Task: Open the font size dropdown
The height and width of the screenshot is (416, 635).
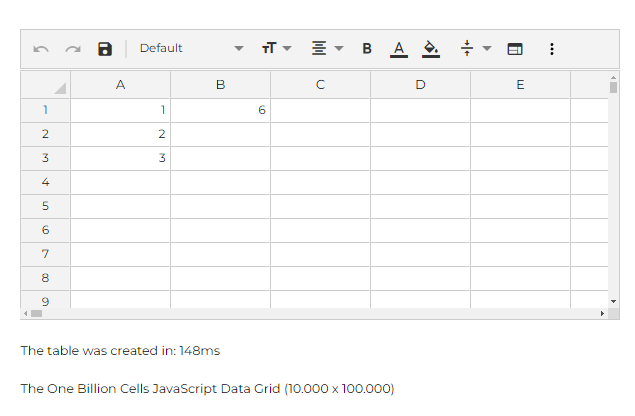Action: [276, 48]
